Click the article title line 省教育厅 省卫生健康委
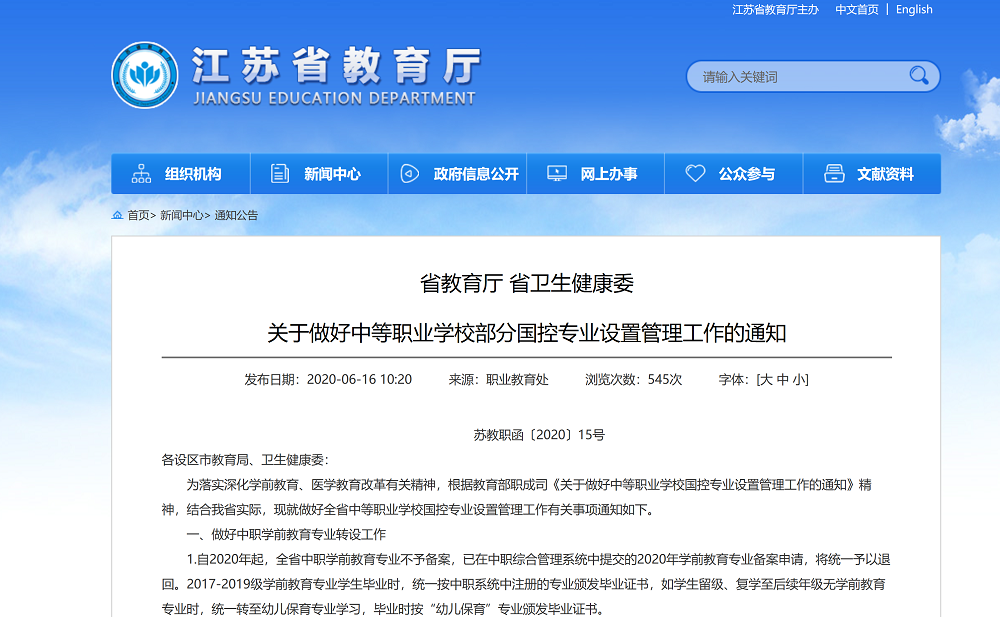 point(527,283)
